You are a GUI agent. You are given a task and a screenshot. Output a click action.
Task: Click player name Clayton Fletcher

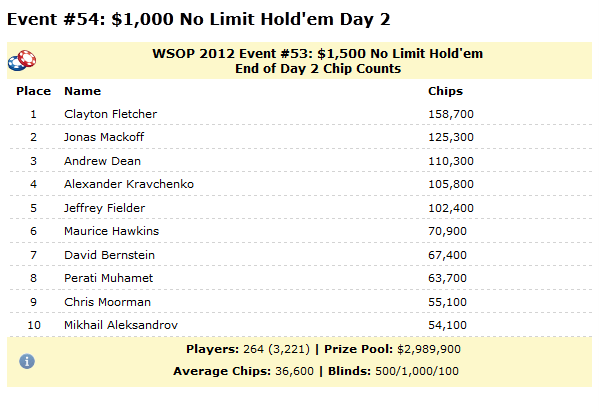tap(110, 114)
